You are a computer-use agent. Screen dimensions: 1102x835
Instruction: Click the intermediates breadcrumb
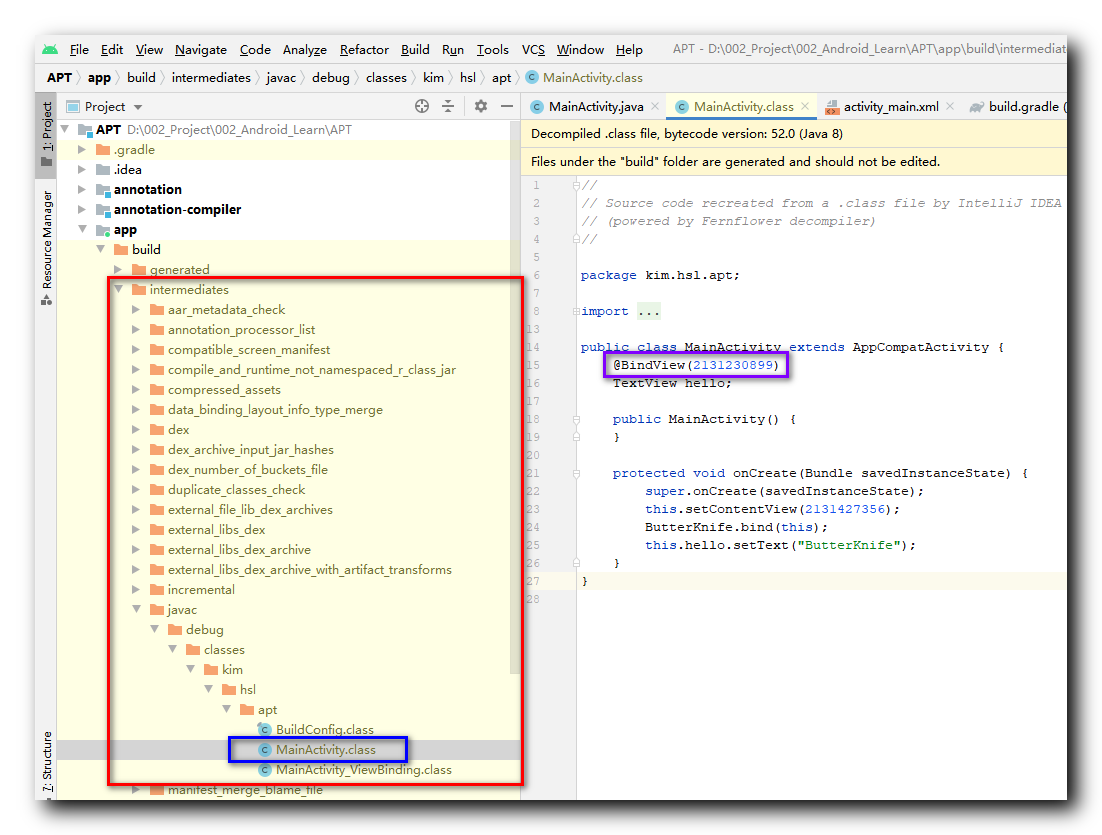pyautogui.click(x=211, y=78)
